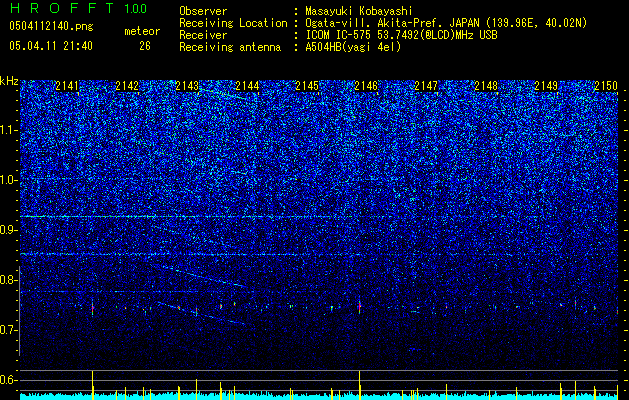Click the ICOM IC-575 53.7492 MHz receiver text

(401, 35)
